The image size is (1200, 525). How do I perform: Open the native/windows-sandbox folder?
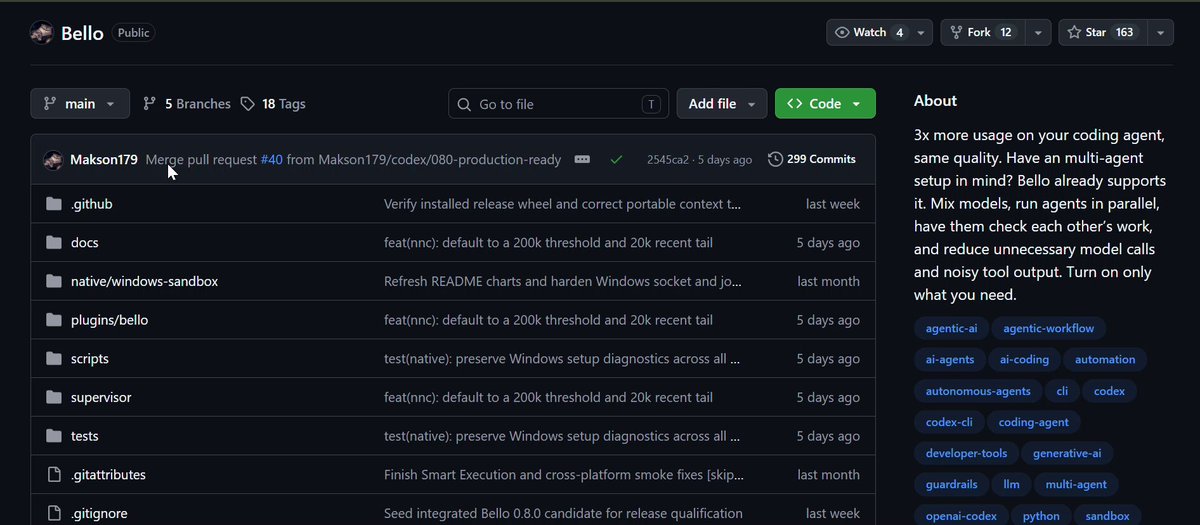tap(144, 281)
